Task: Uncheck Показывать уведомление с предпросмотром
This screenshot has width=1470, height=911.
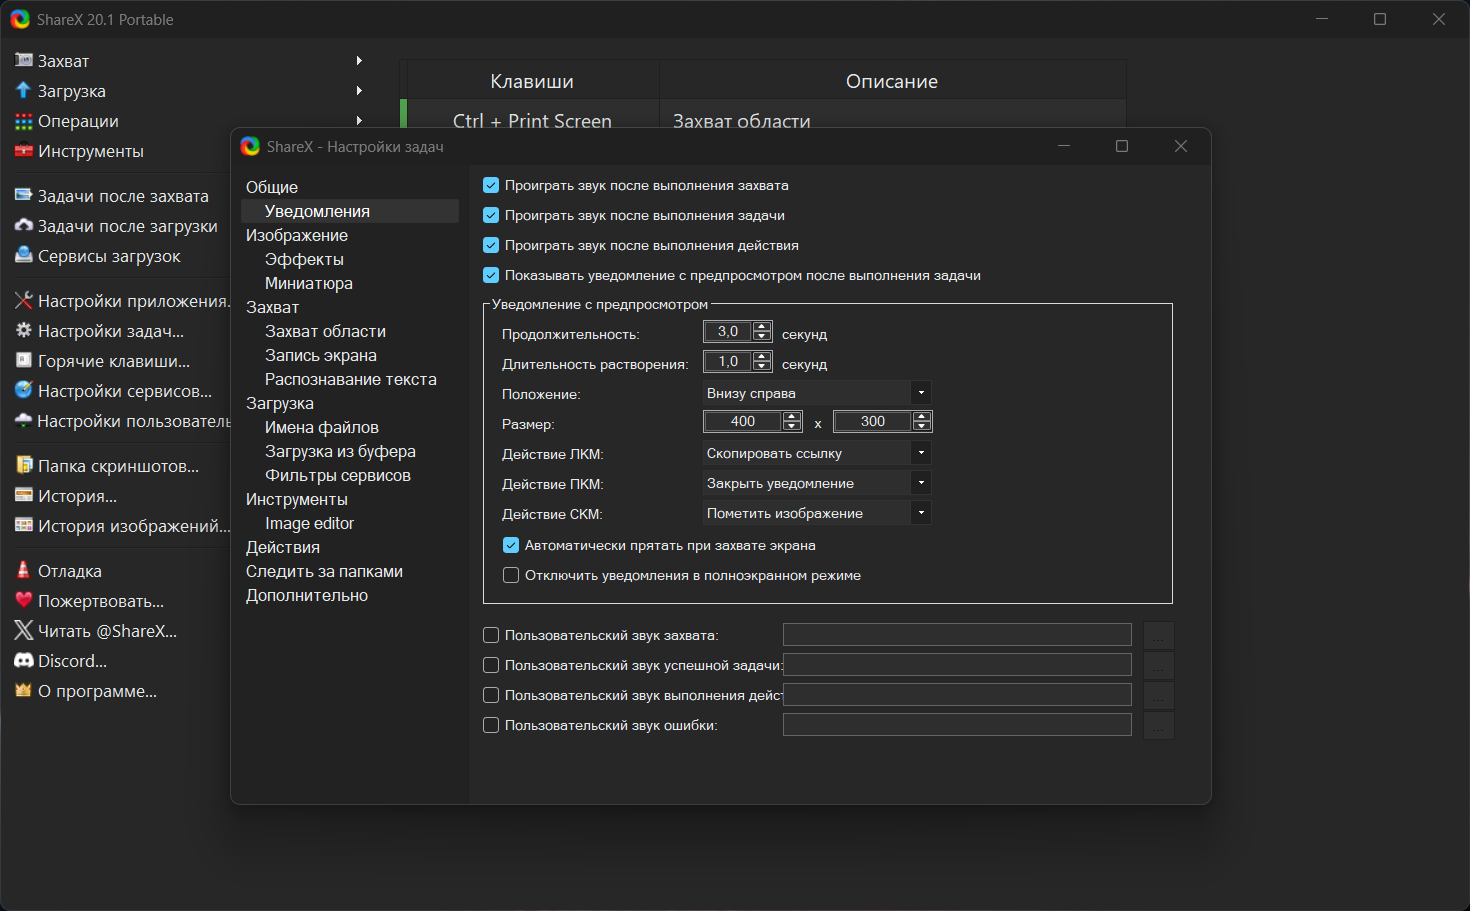Action: (x=491, y=275)
